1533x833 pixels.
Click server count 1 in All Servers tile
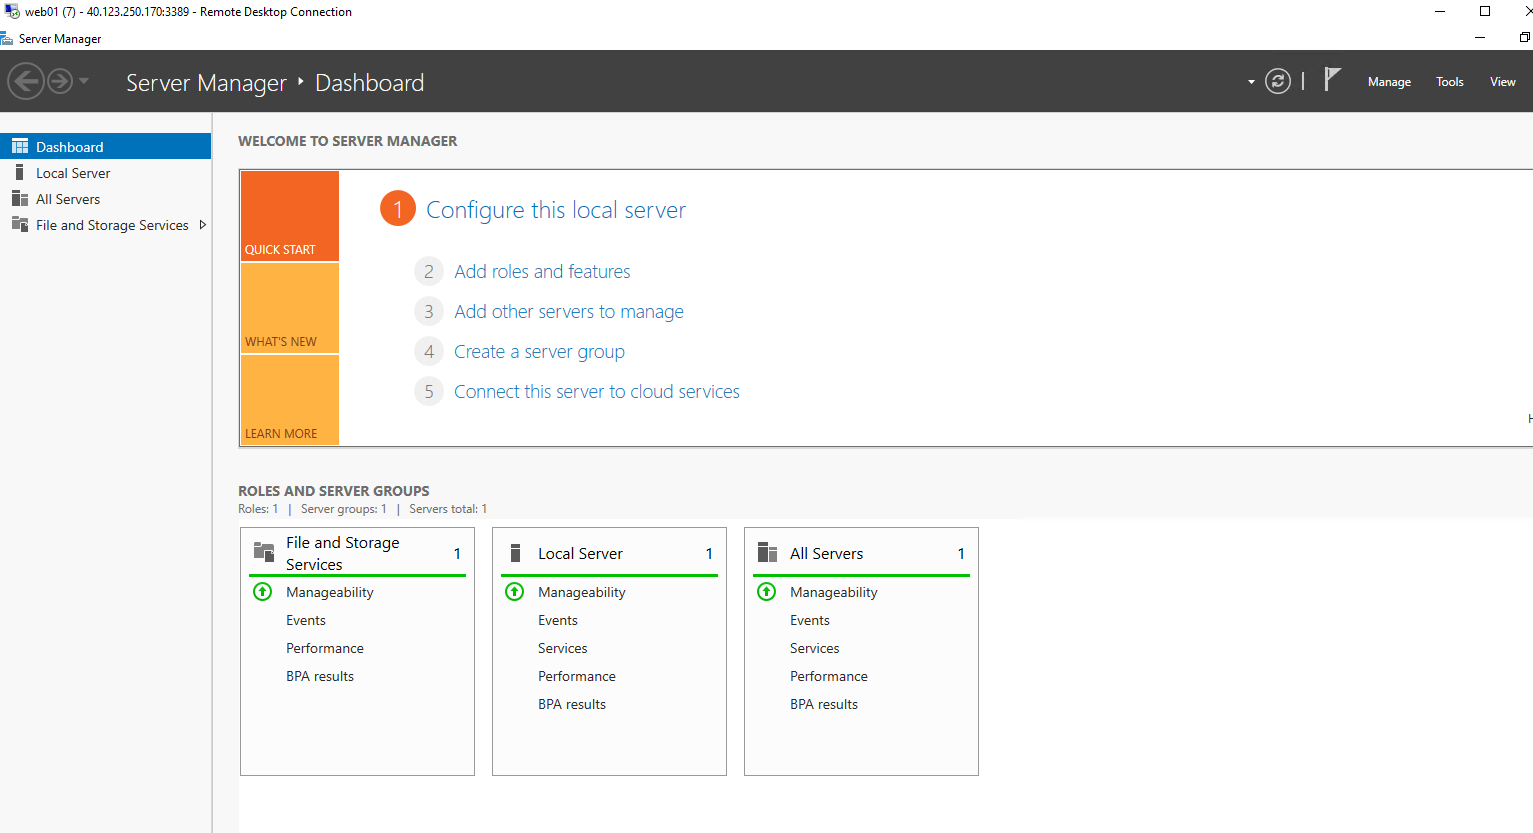[961, 553]
